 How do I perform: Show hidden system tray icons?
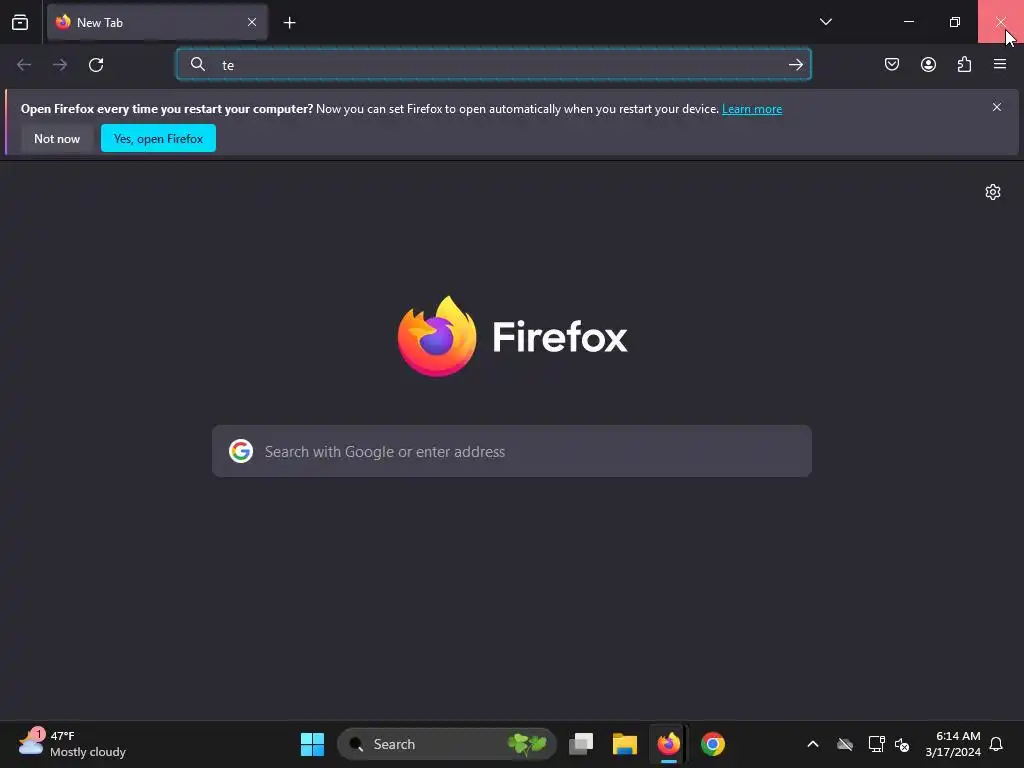coord(812,744)
